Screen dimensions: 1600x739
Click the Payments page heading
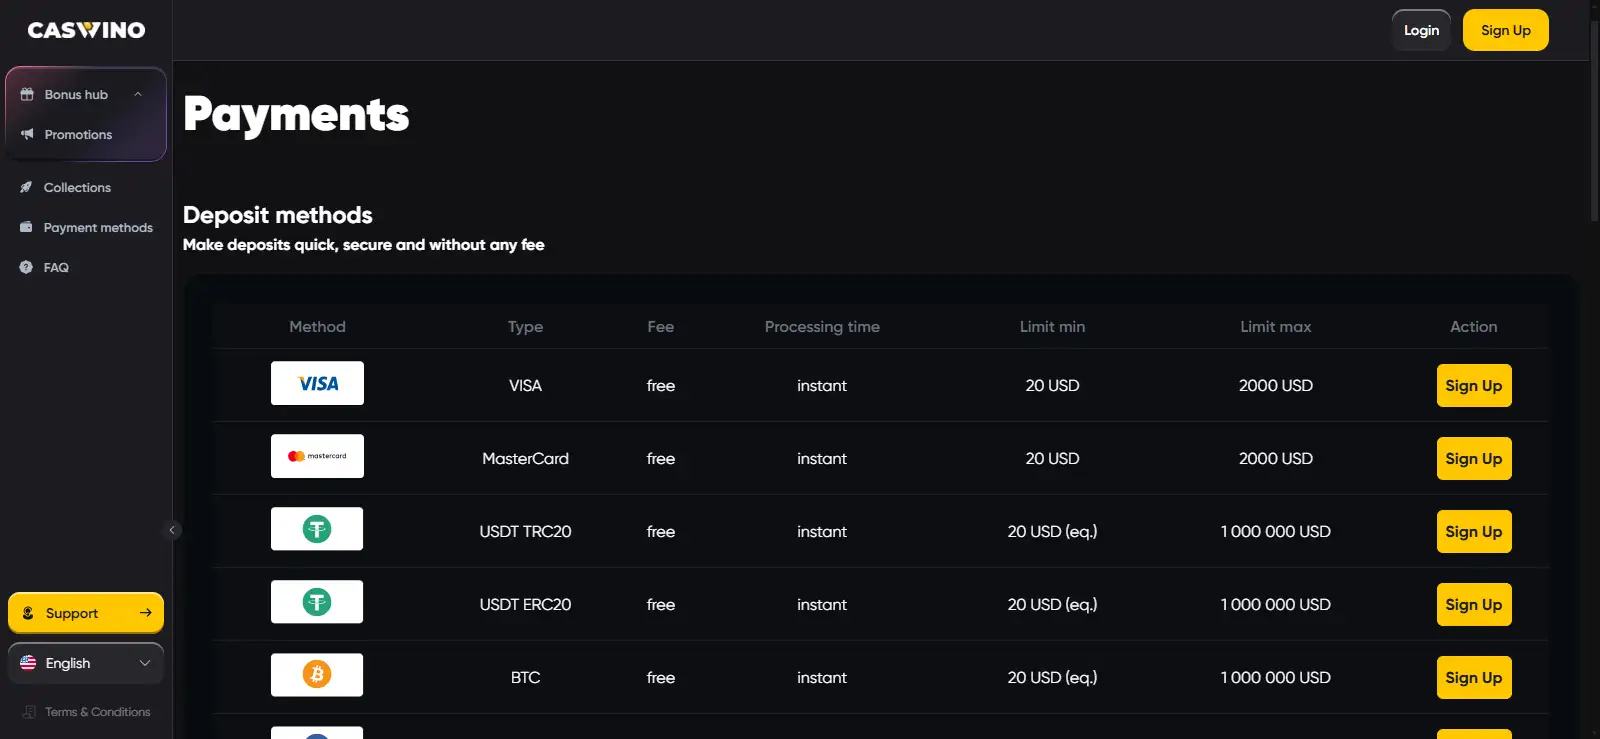point(296,114)
